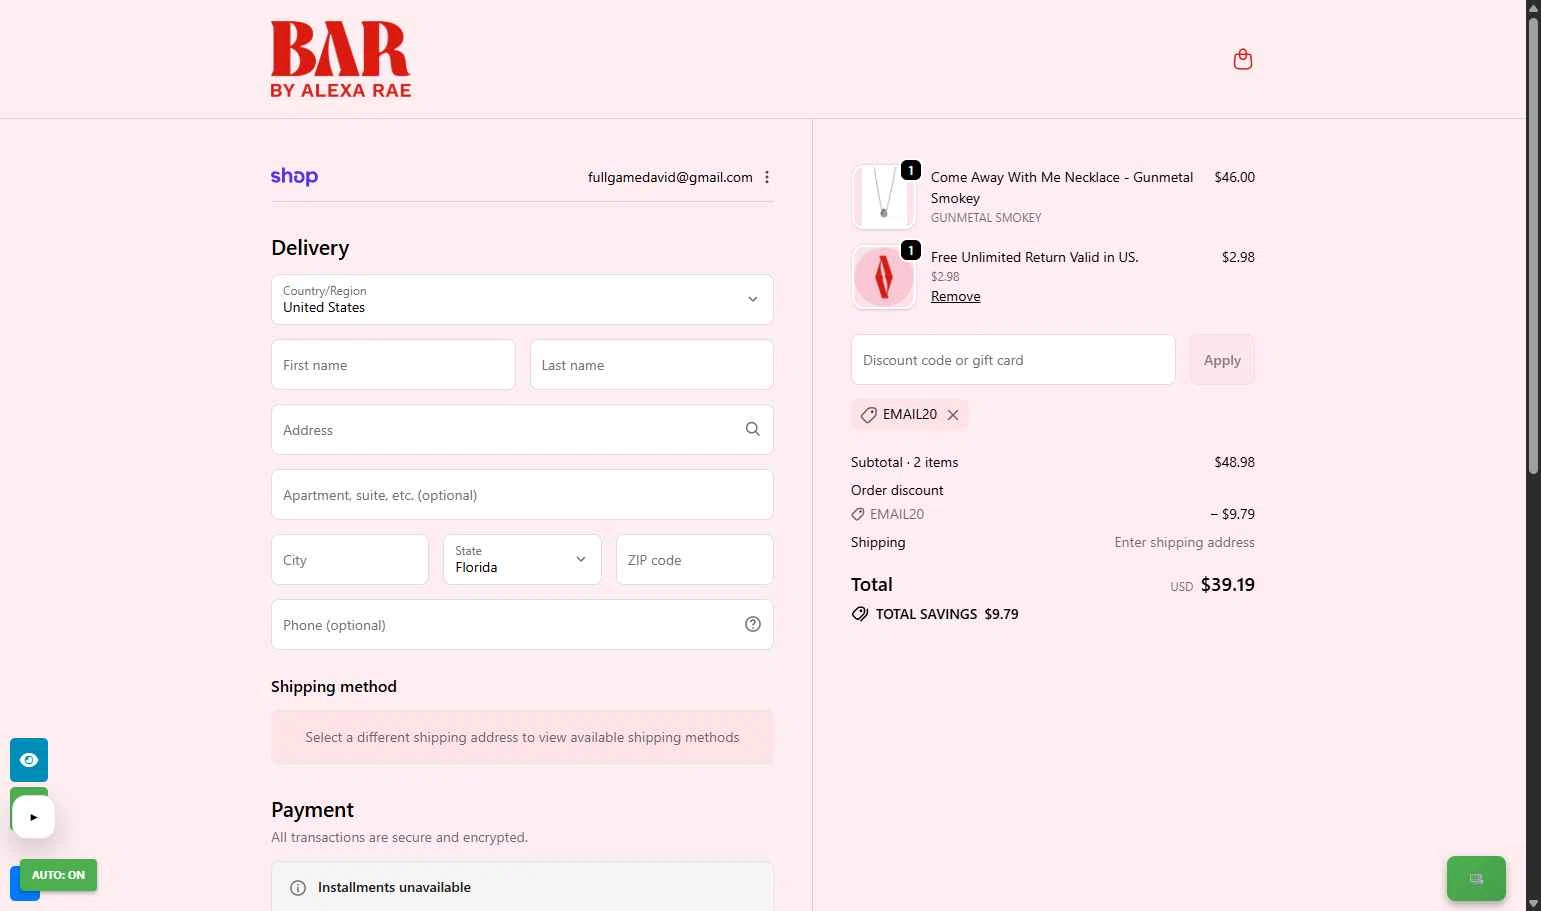Click the total savings tag icon
1541x911 pixels.
pos(860,614)
